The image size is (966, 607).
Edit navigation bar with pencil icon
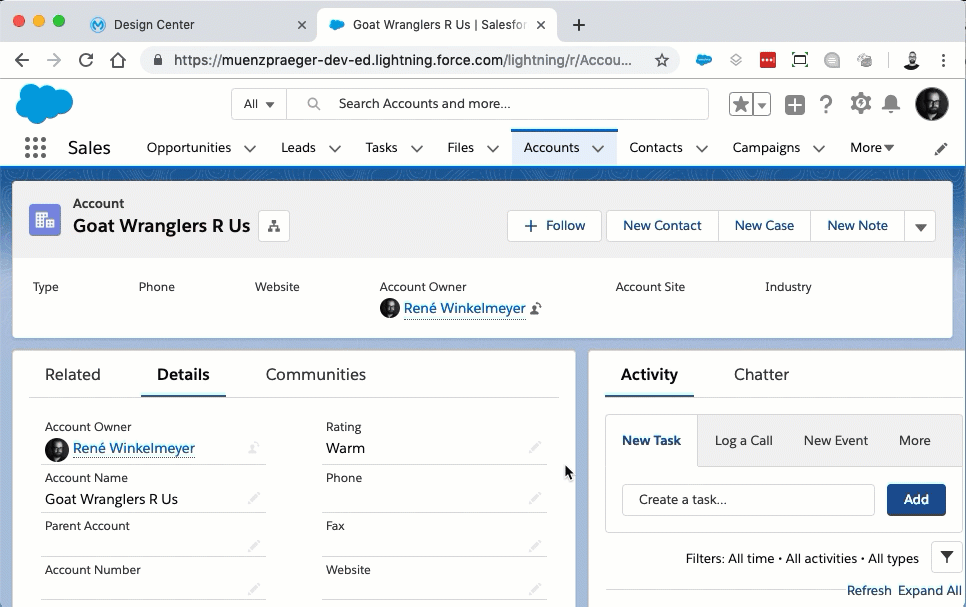941,149
